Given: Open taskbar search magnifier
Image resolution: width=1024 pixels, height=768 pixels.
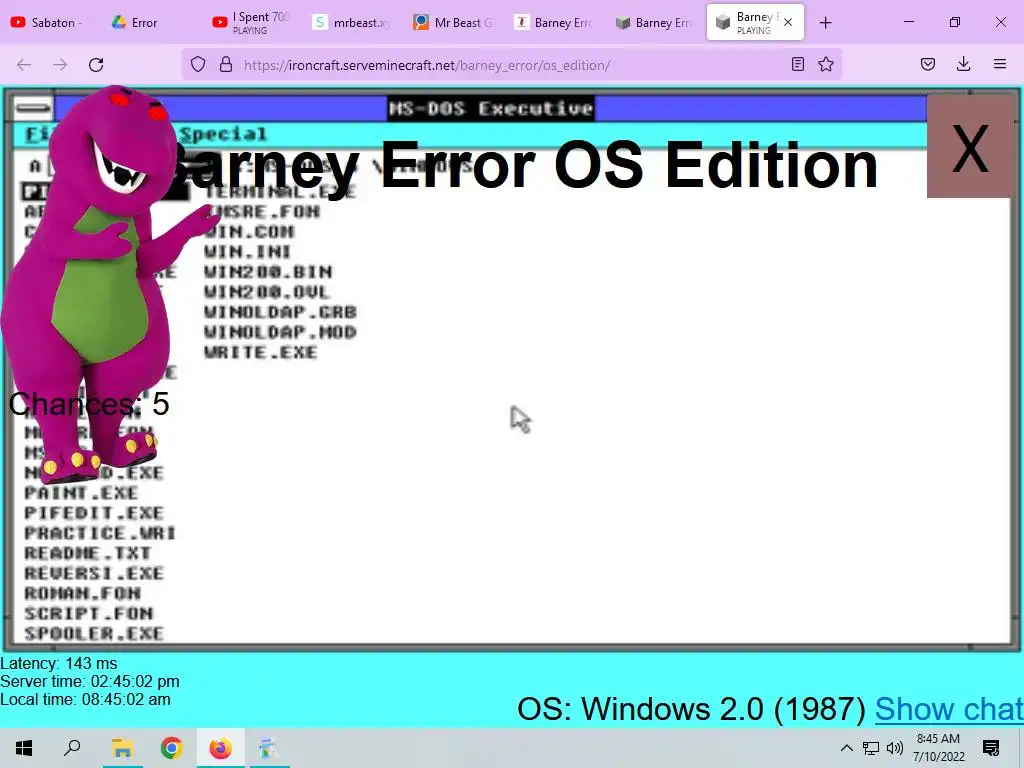Looking at the screenshot, I should click(72, 748).
